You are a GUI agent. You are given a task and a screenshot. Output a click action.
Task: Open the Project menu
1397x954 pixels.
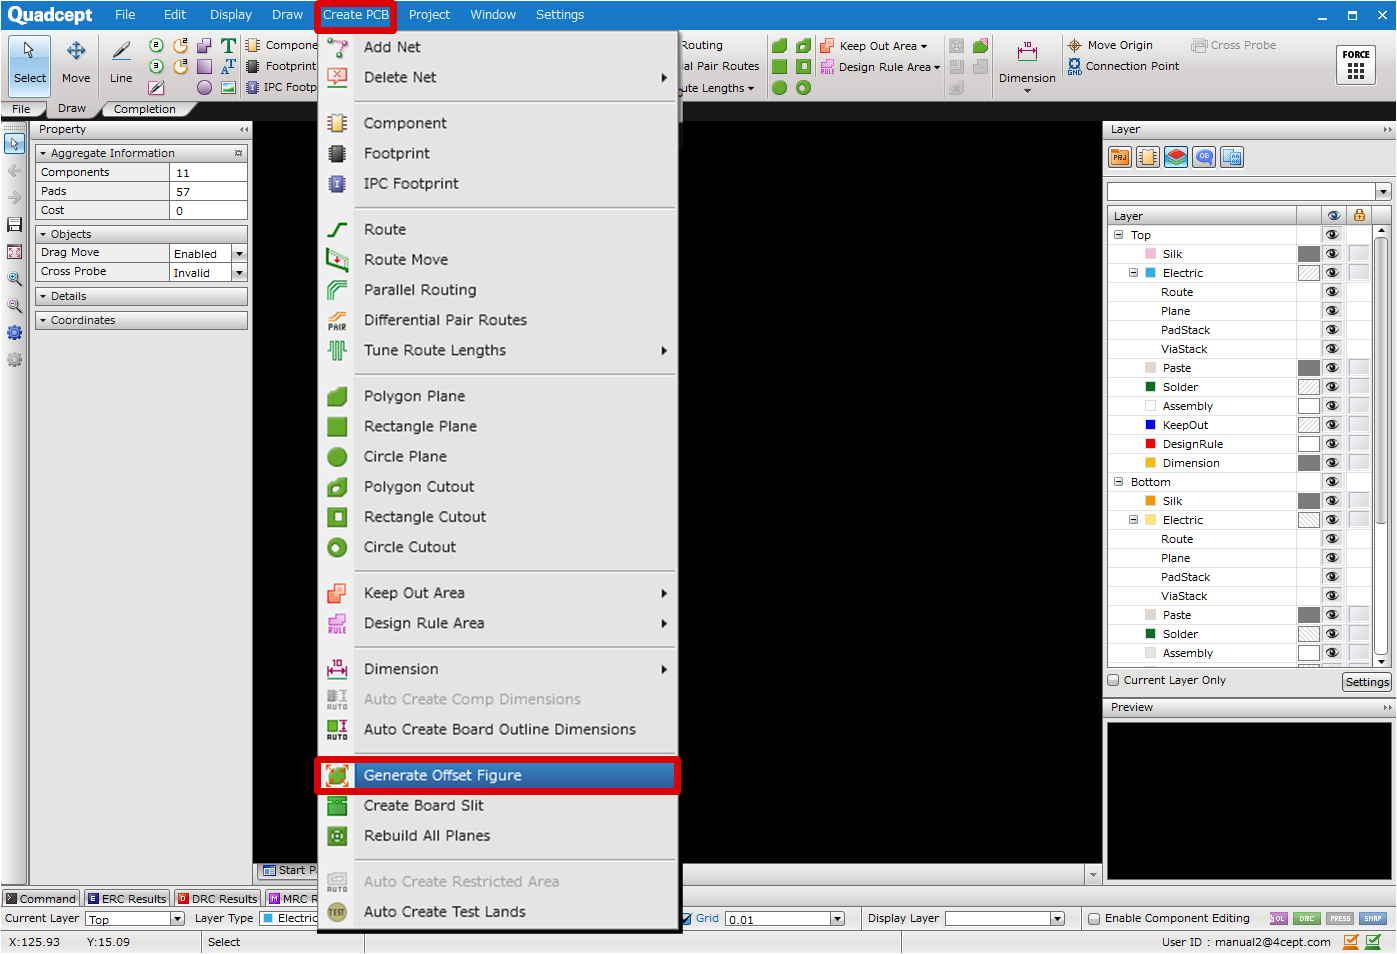point(429,15)
